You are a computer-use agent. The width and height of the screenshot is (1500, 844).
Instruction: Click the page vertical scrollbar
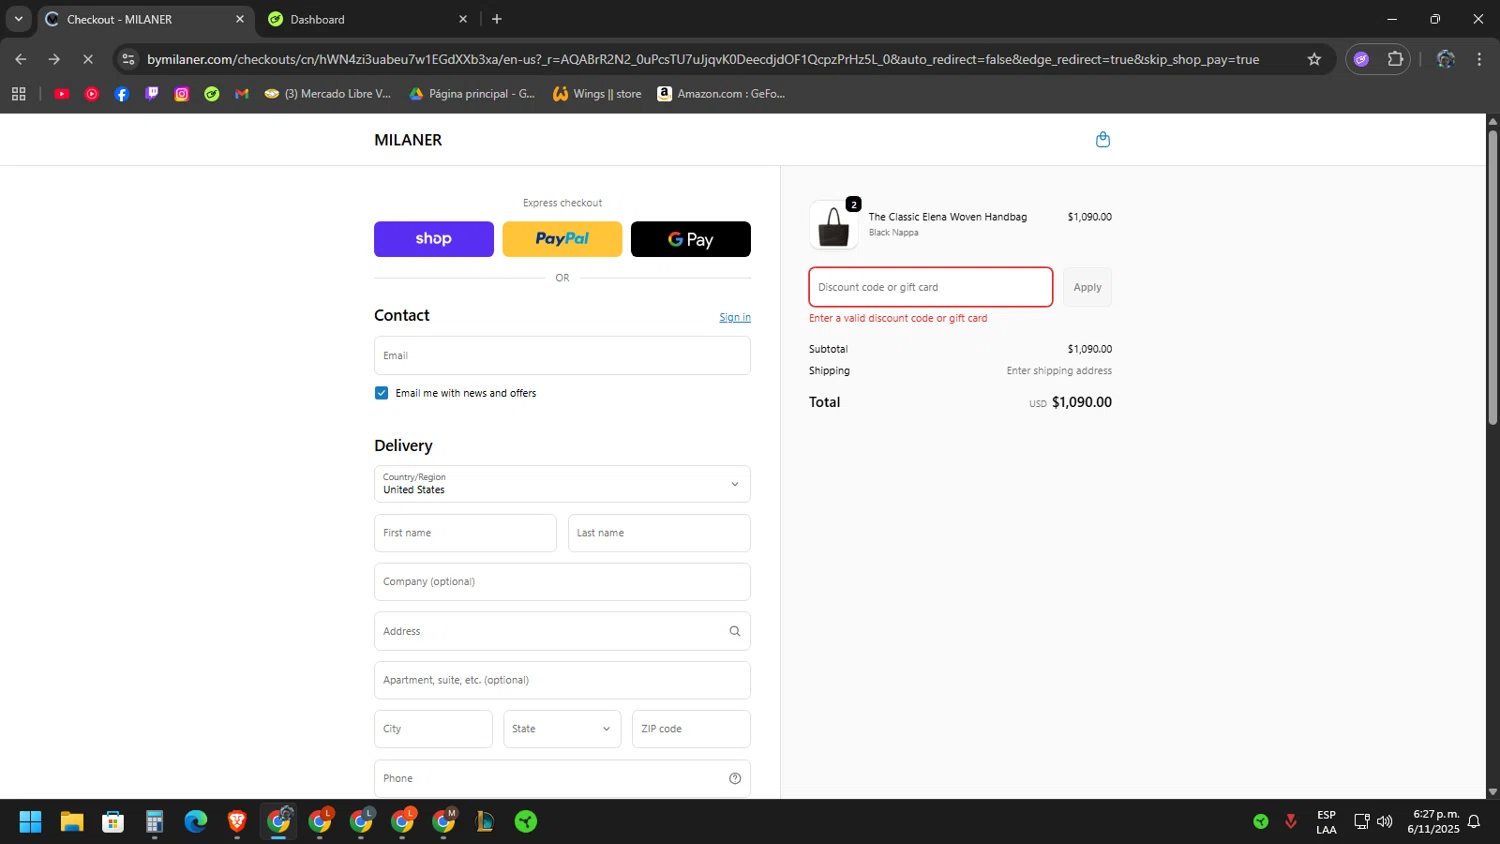point(1492,276)
